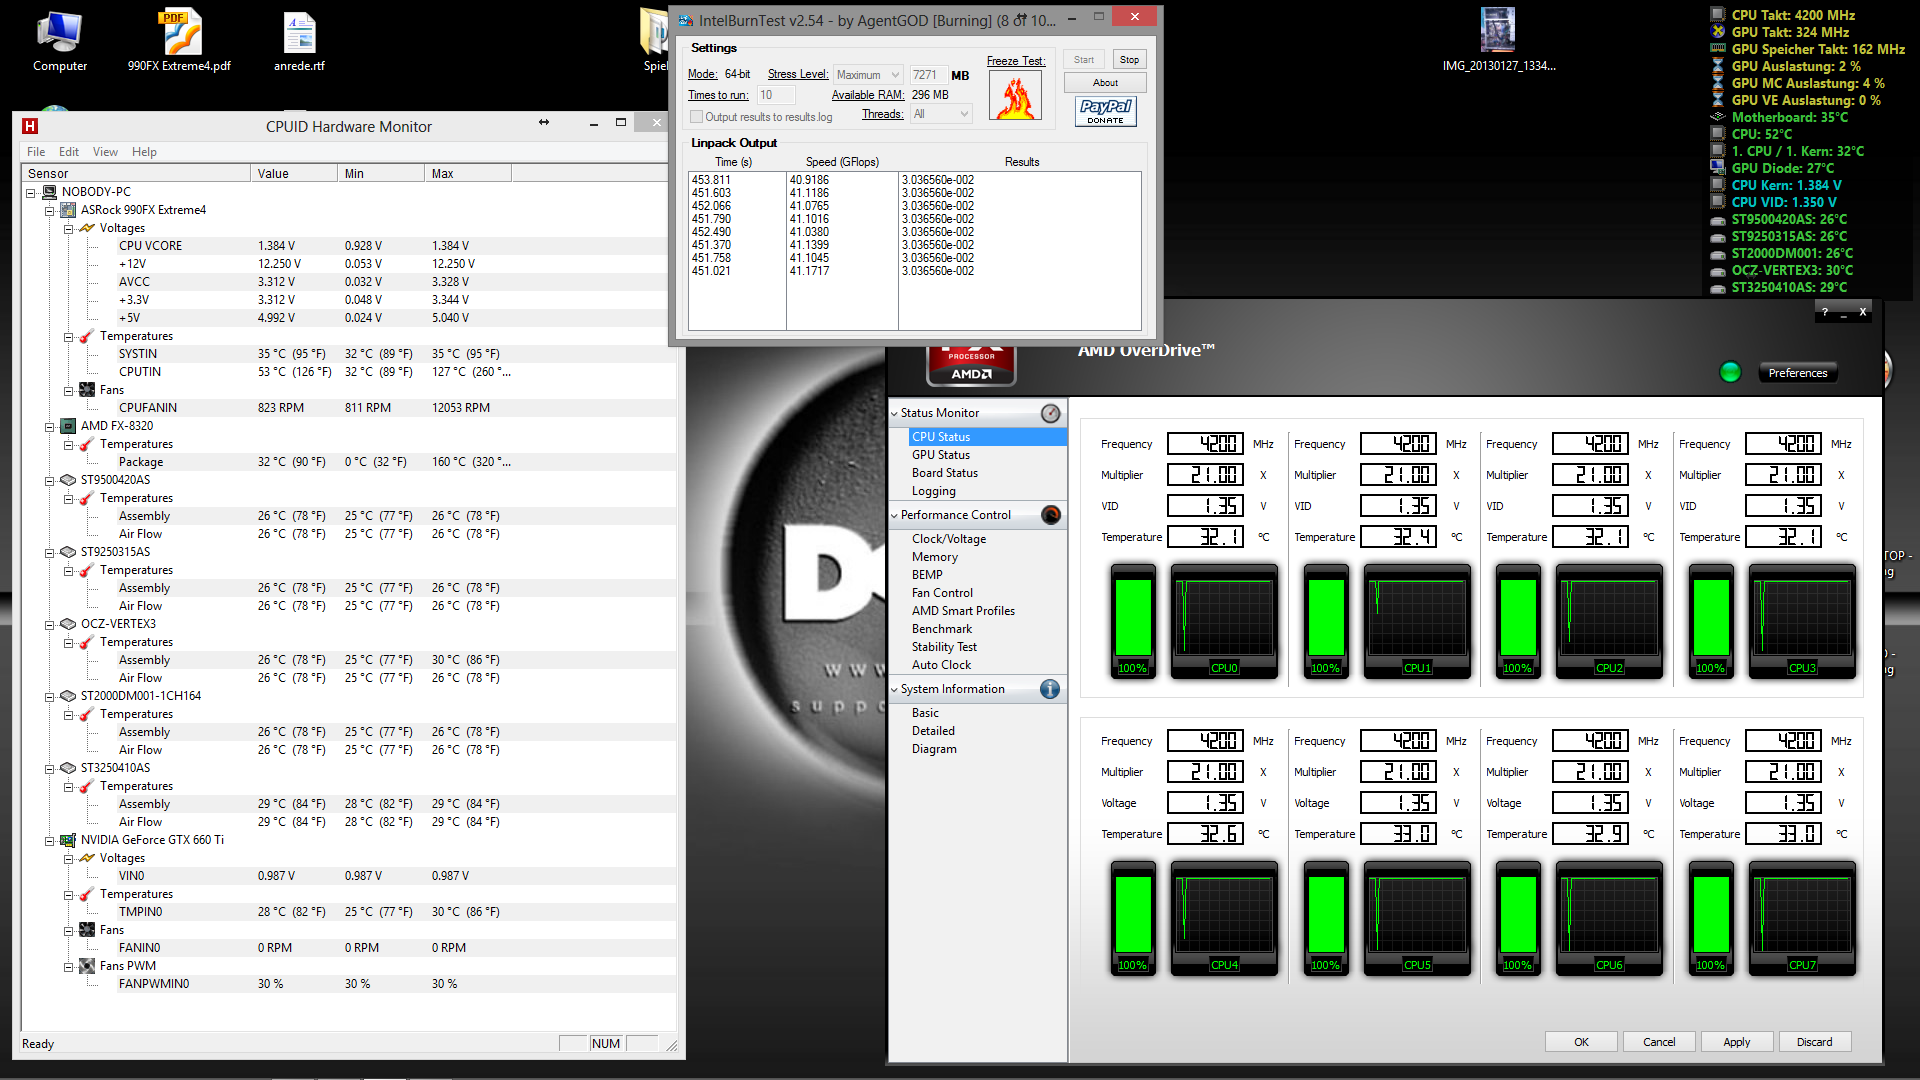Click the Times to run input field
Image resolution: width=1920 pixels, height=1080 pixels.
point(776,95)
